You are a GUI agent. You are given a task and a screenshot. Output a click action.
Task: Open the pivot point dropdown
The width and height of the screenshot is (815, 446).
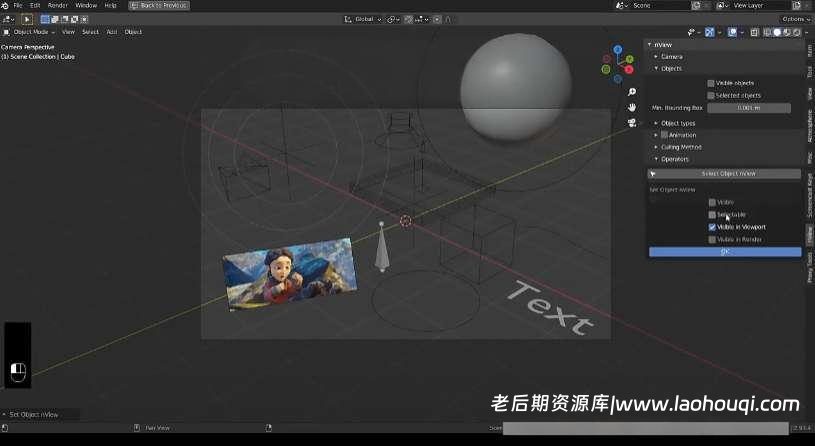393,19
